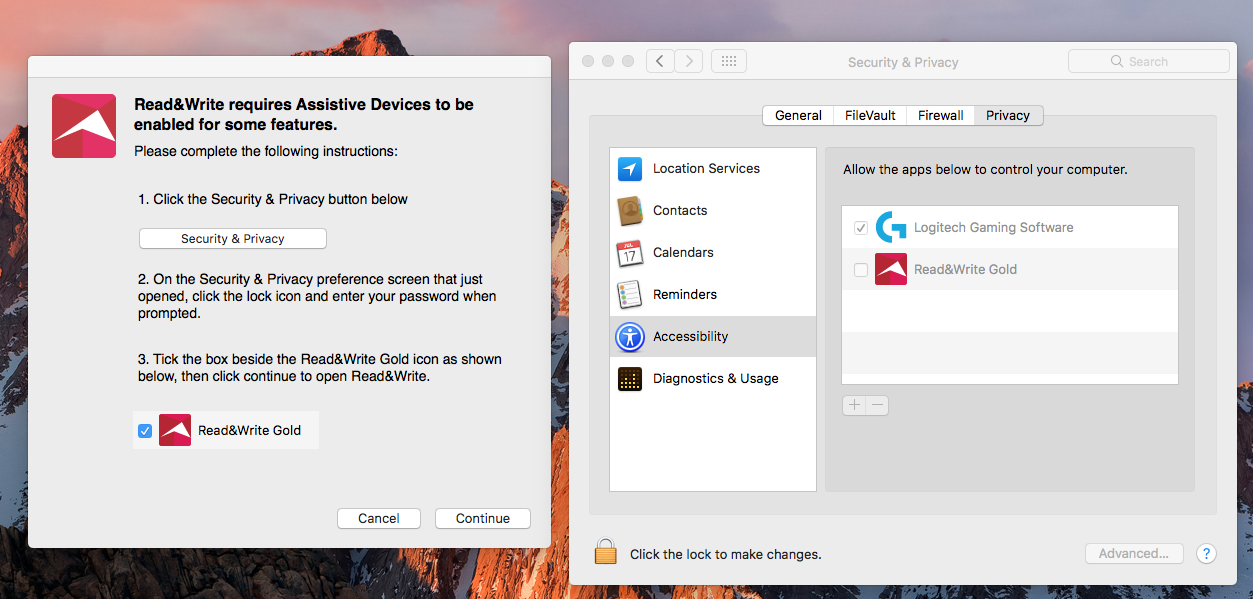Image resolution: width=1253 pixels, height=599 pixels.
Task: Open the help question mark button
Action: tap(1206, 553)
